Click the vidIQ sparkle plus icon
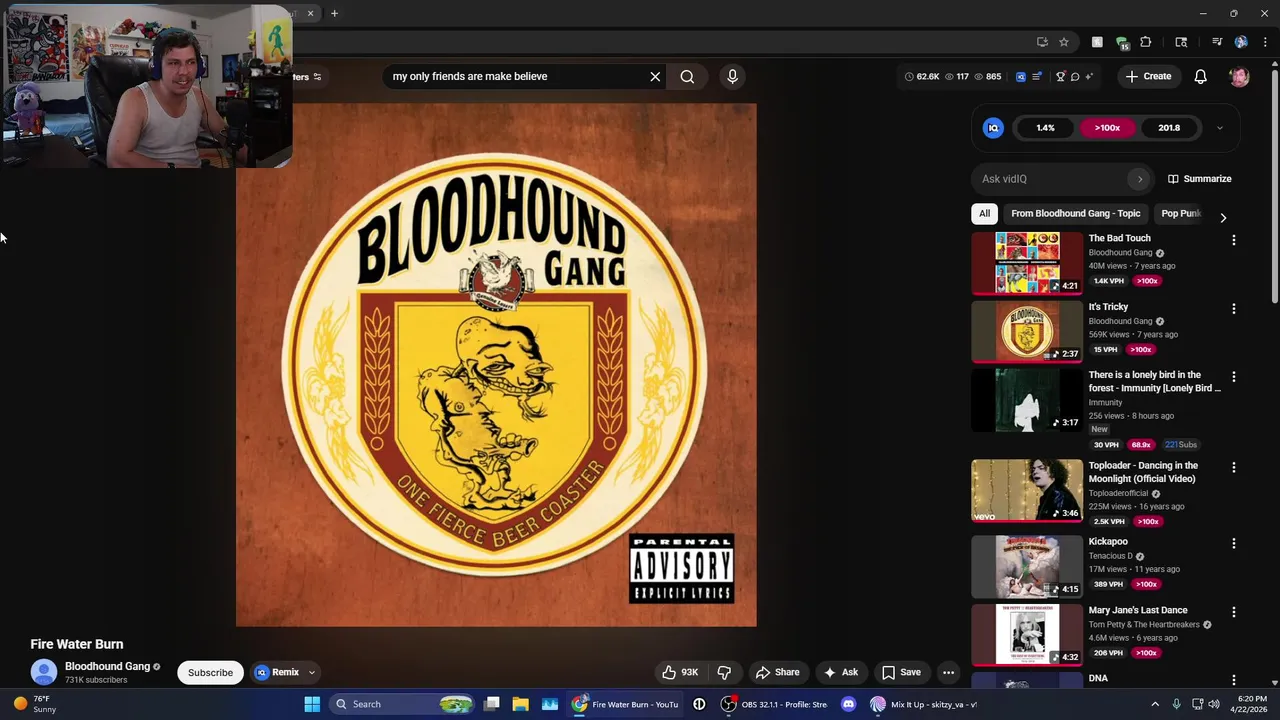This screenshot has width=1280, height=720. coord(1089,76)
